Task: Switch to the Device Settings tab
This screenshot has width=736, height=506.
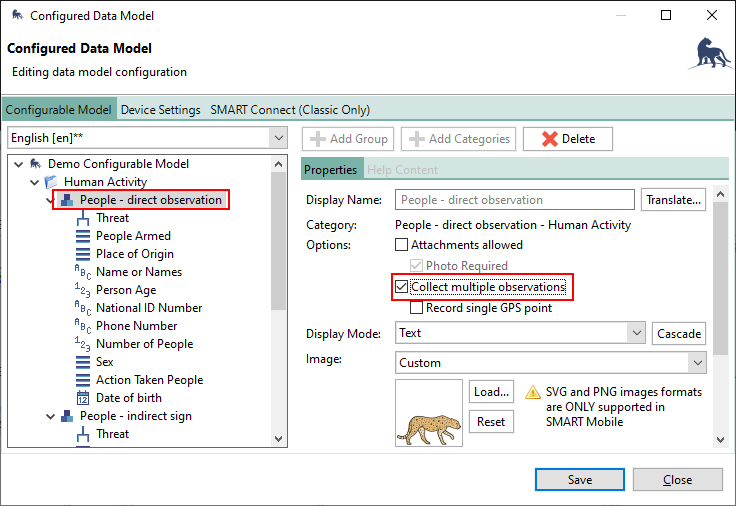Action: pos(161,110)
